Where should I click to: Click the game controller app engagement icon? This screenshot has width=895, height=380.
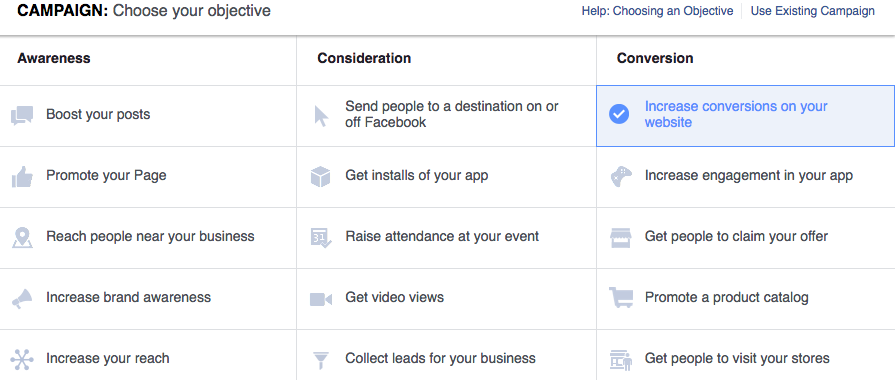point(620,176)
